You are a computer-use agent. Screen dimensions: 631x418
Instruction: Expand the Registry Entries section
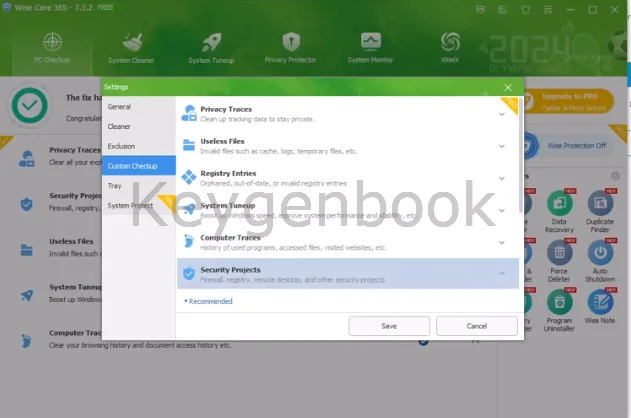(501, 178)
